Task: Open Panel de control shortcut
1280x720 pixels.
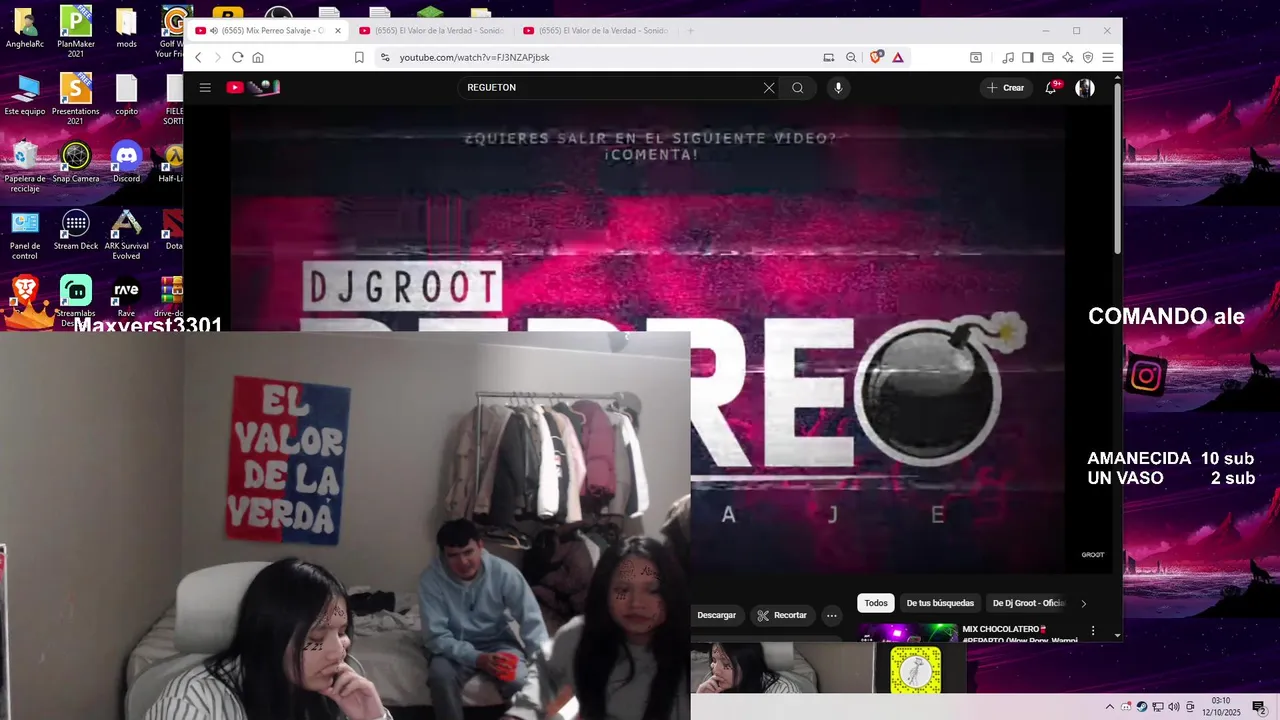Action: pos(25,234)
